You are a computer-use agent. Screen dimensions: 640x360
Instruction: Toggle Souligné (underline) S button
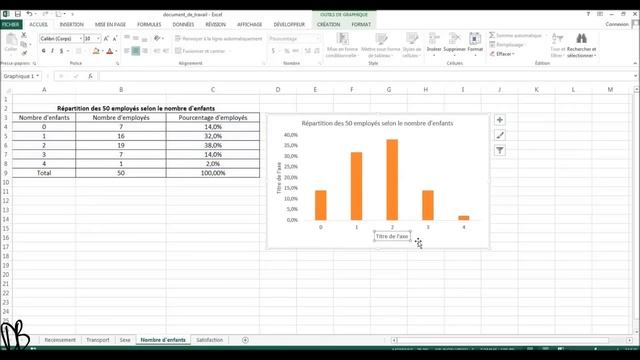coord(61,51)
